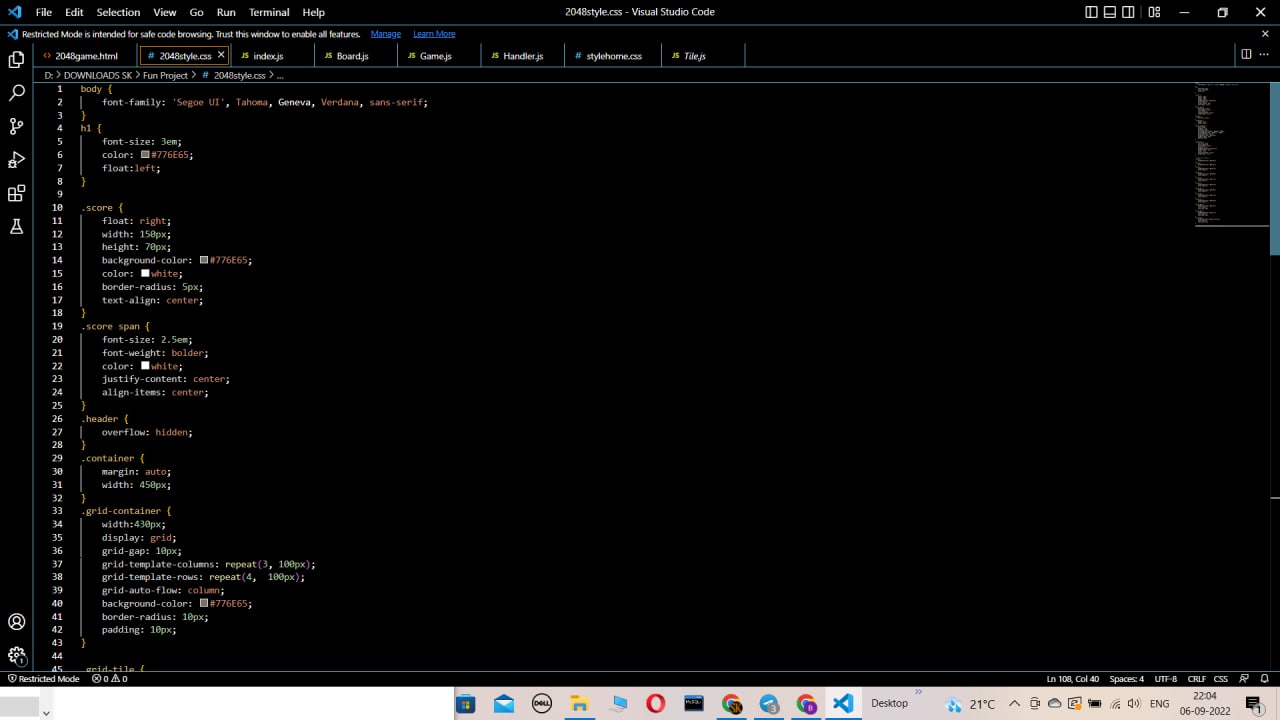Show hidden system tray icons chevron

pos(1014,704)
